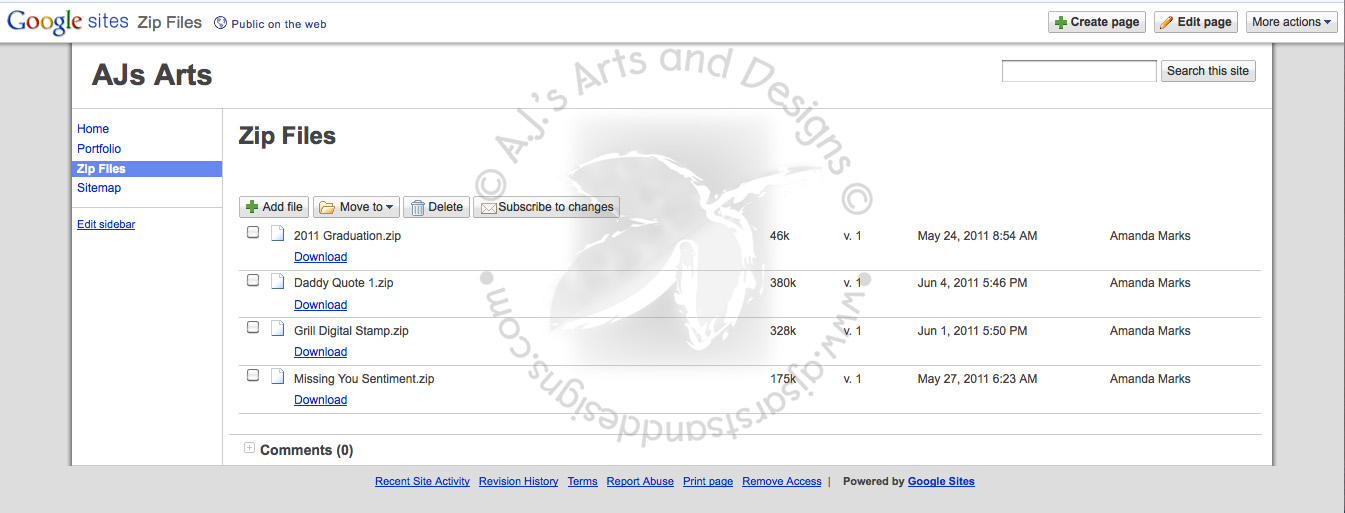Open the More actions dropdown
Viewport: 1345px width, 513px height.
click(x=1291, y=22)
